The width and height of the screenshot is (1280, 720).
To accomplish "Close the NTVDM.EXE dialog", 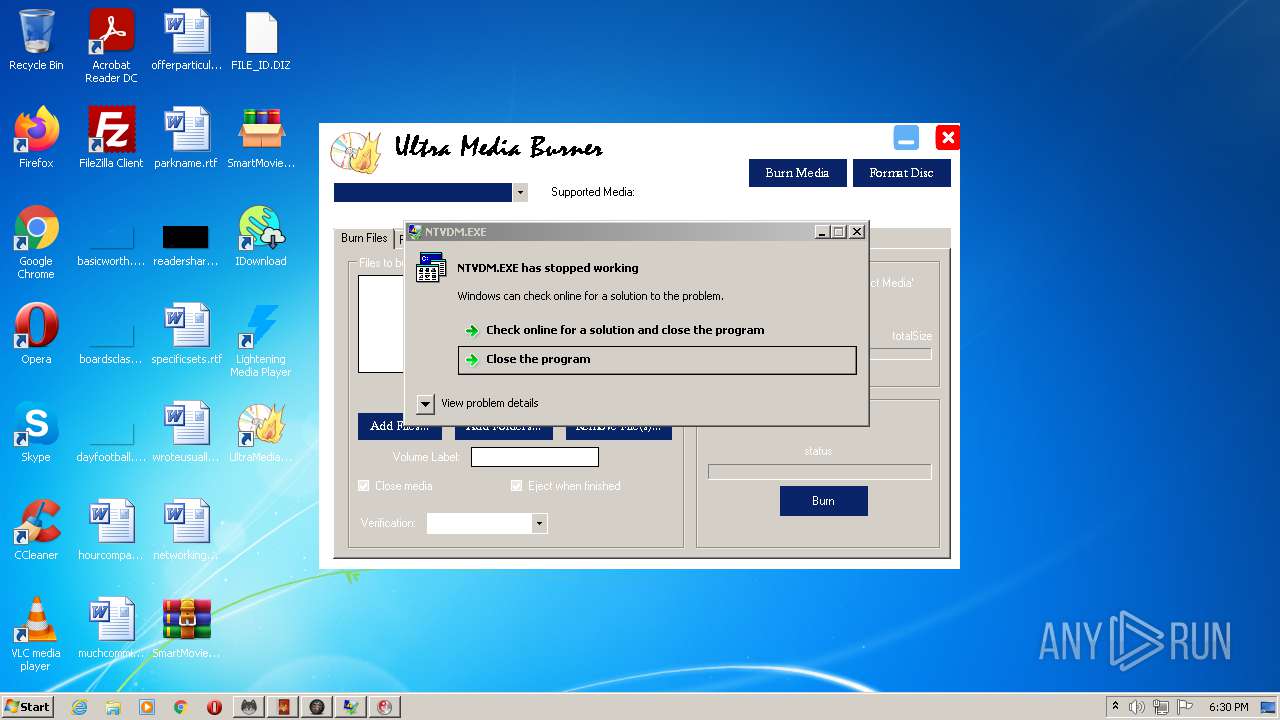I will click(x=857, y=232).
